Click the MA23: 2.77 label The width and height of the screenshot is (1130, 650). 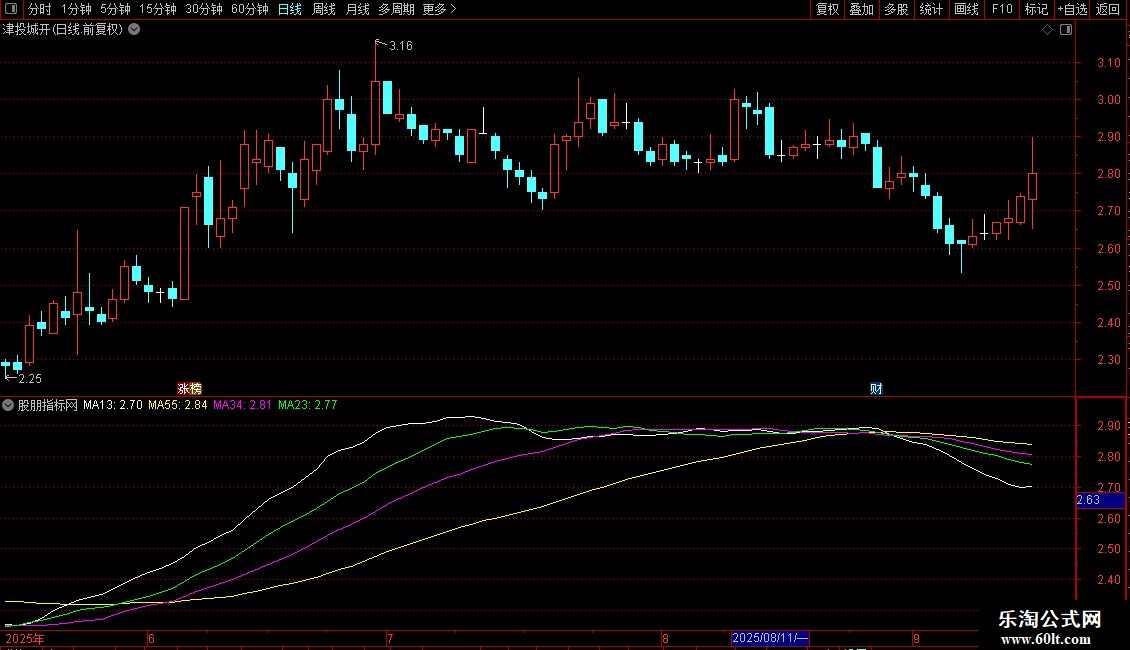pos(308,405)
